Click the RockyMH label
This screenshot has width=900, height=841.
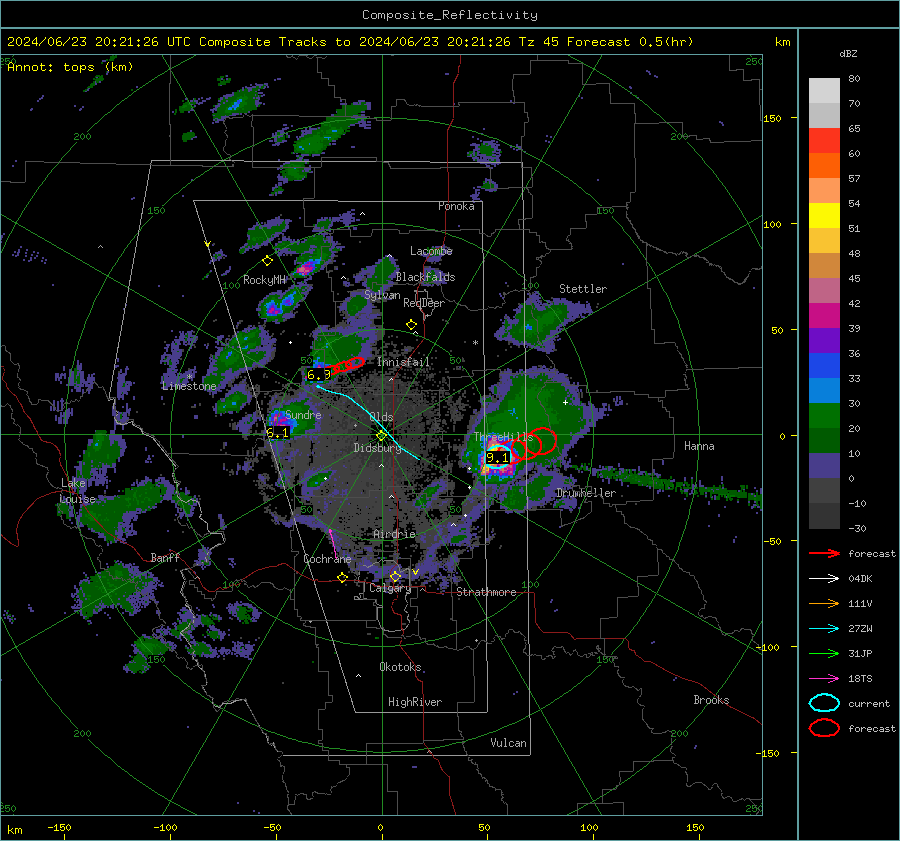point(265,280)
